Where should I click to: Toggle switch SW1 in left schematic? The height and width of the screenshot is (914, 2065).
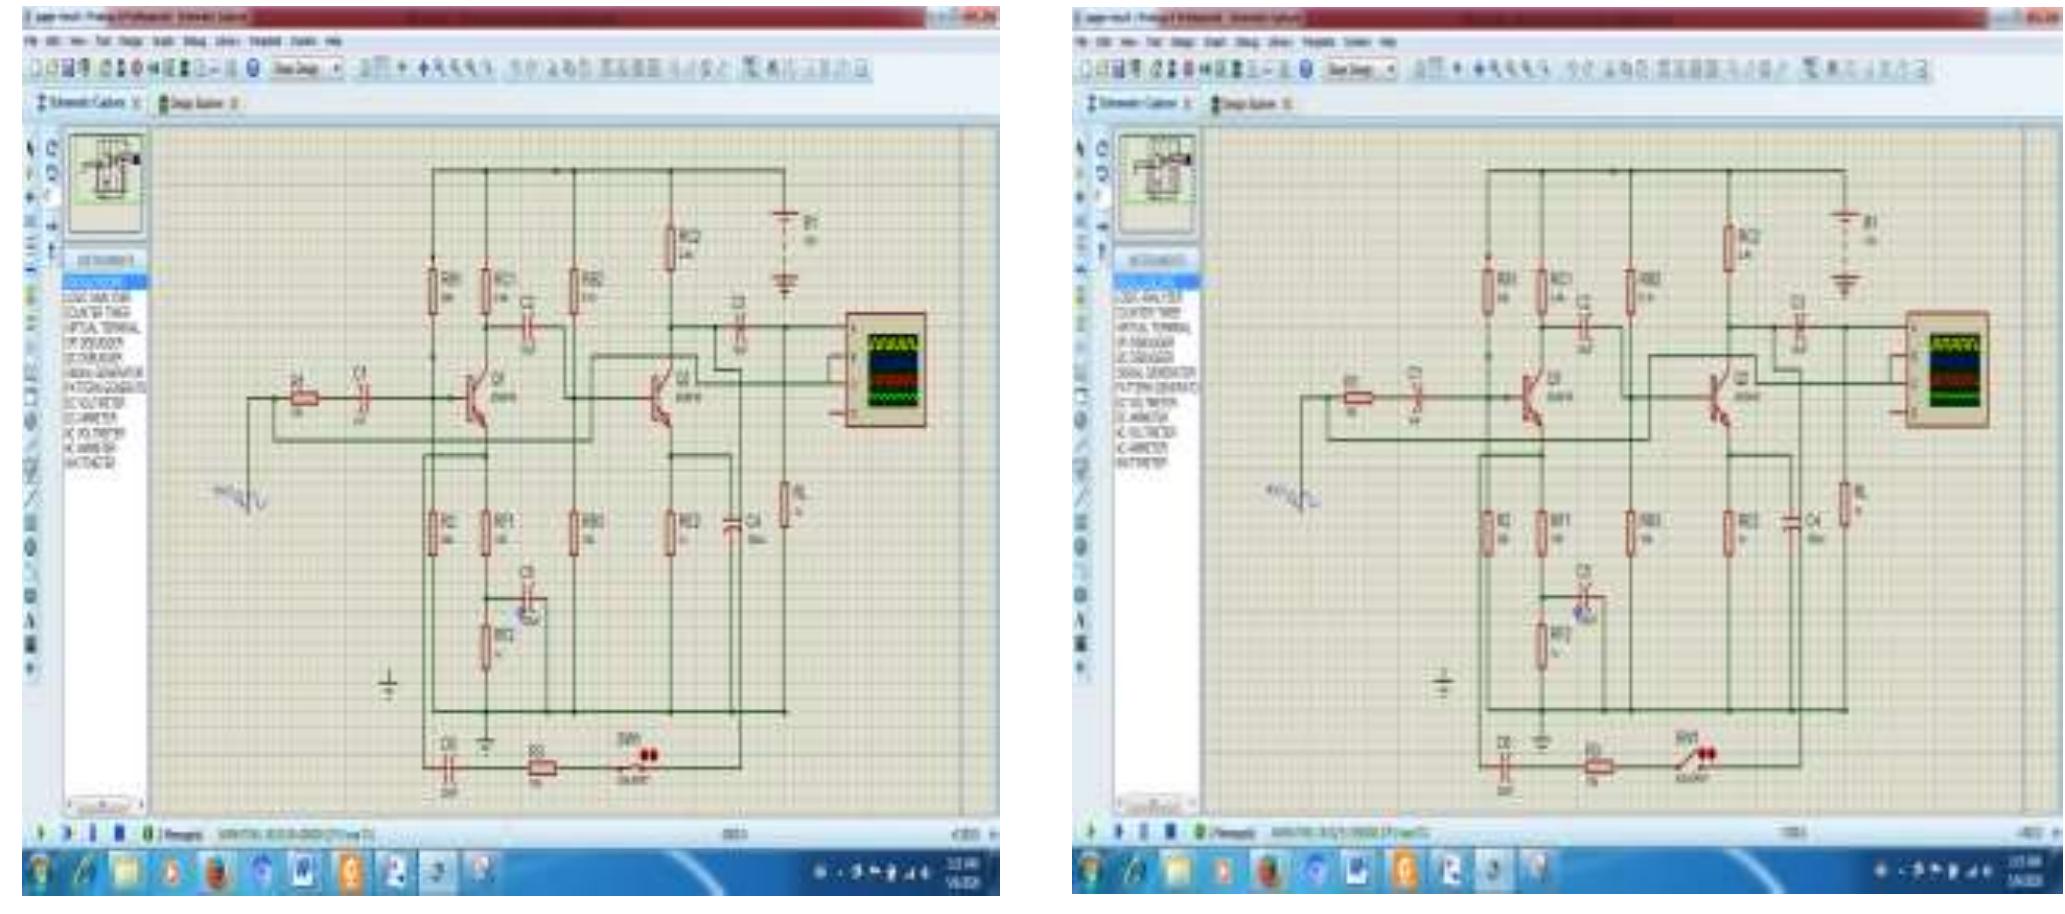[x=636, y=763]
